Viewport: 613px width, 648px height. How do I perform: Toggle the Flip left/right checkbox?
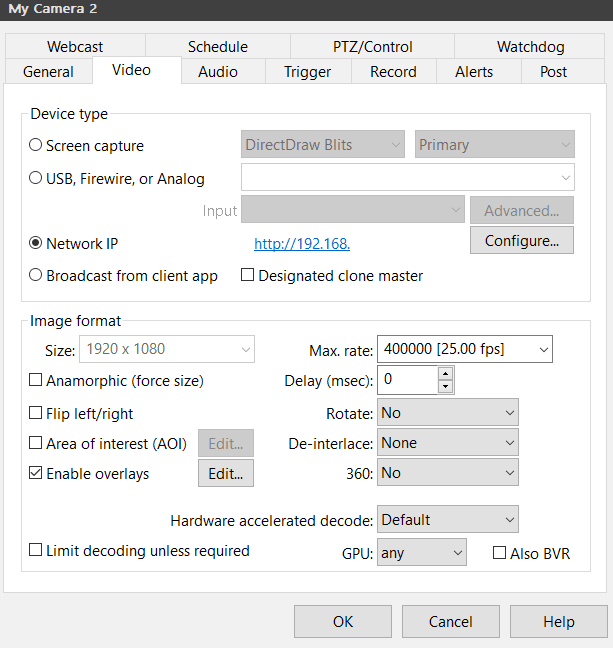tap(36, 413)
